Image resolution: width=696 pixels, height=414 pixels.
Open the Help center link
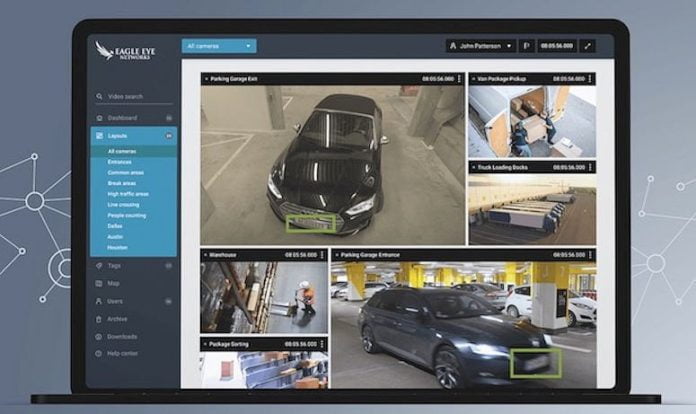122,353
